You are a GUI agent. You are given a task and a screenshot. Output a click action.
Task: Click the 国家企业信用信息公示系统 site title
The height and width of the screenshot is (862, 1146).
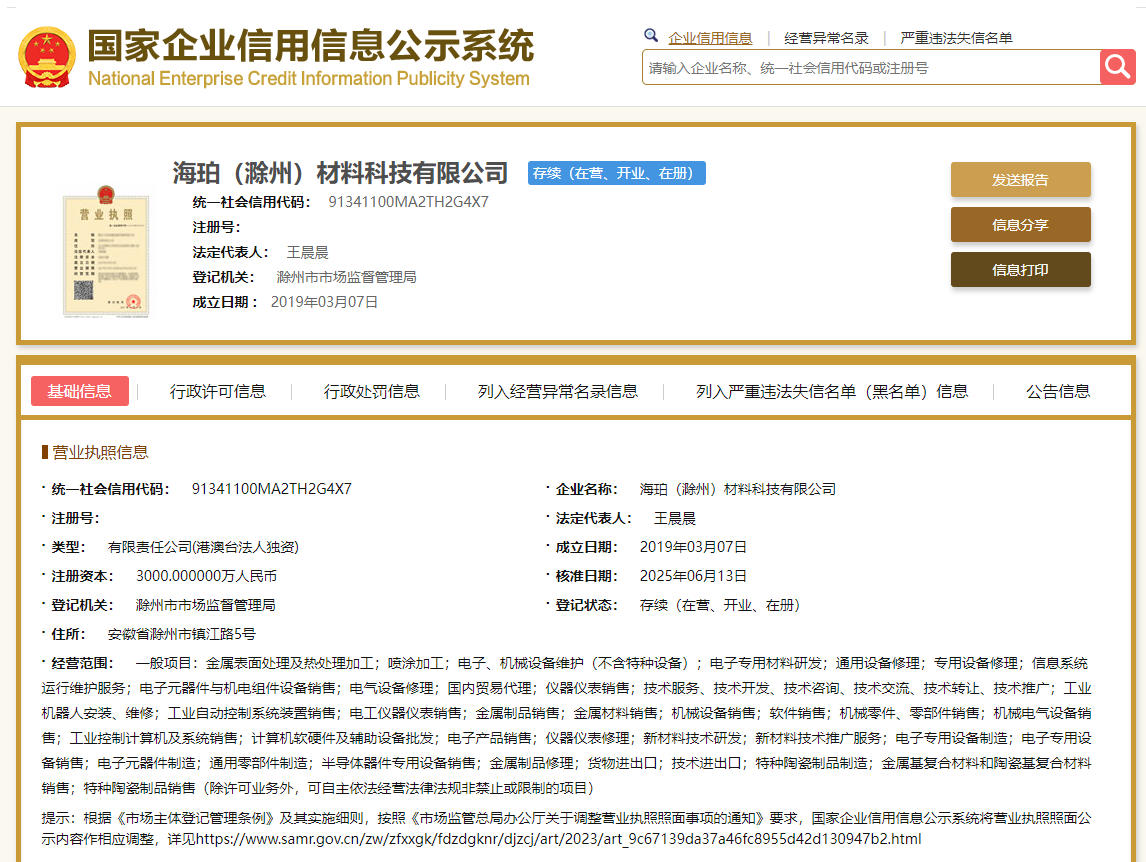tap(310, 46)
